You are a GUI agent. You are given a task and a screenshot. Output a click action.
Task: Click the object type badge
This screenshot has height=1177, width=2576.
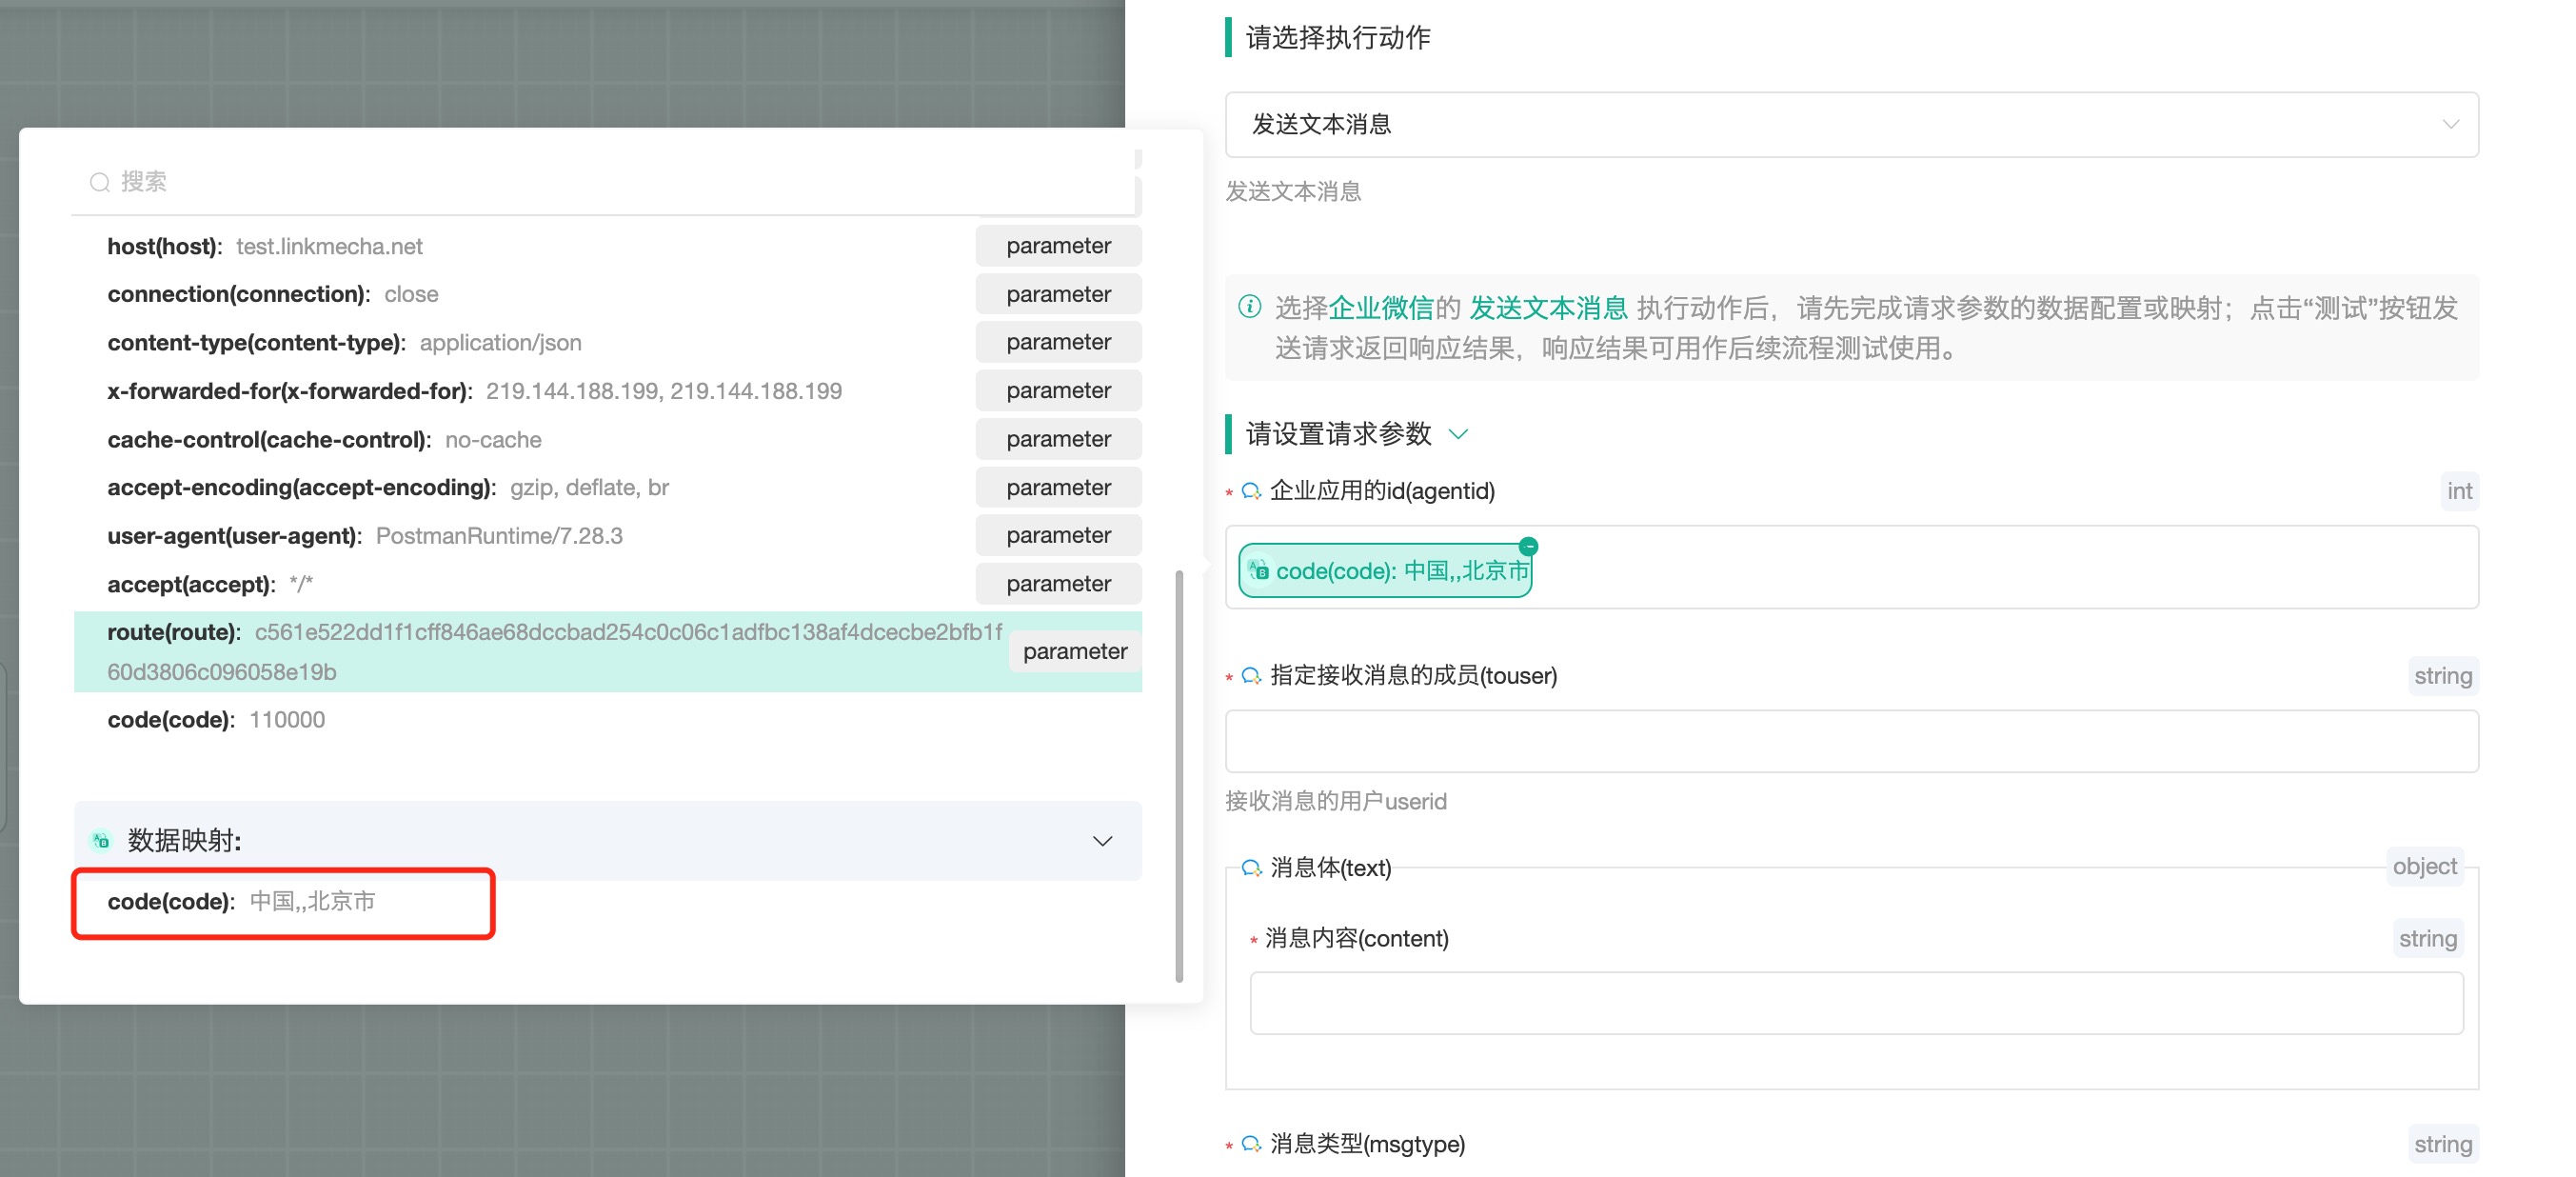tap(2424, 867)
